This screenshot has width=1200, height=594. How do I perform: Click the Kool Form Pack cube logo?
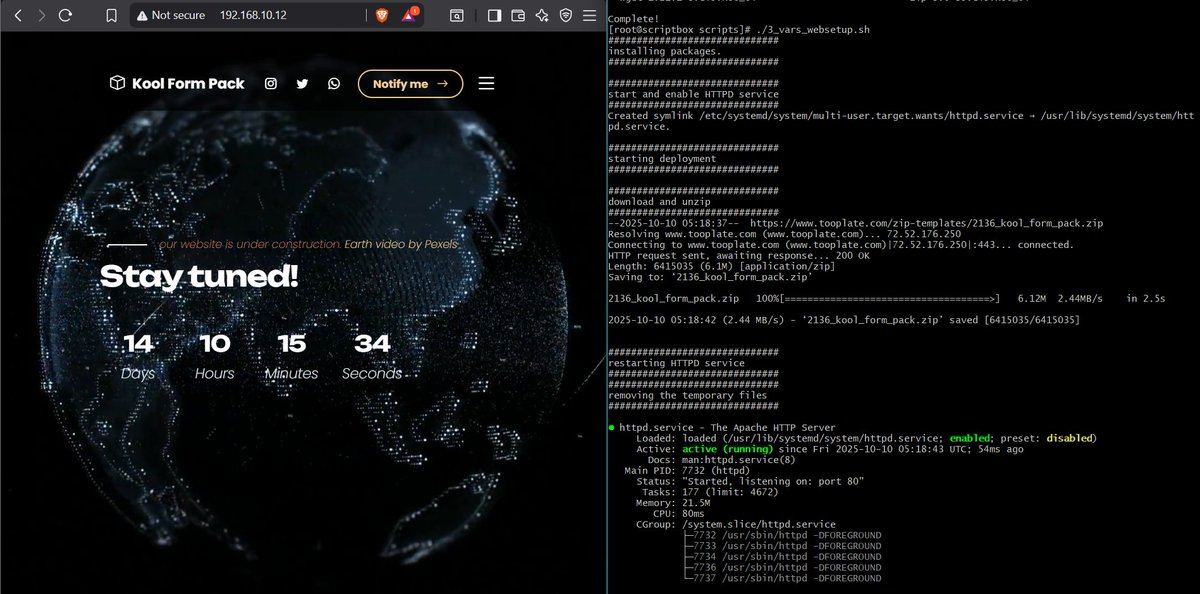pos(117,83)
